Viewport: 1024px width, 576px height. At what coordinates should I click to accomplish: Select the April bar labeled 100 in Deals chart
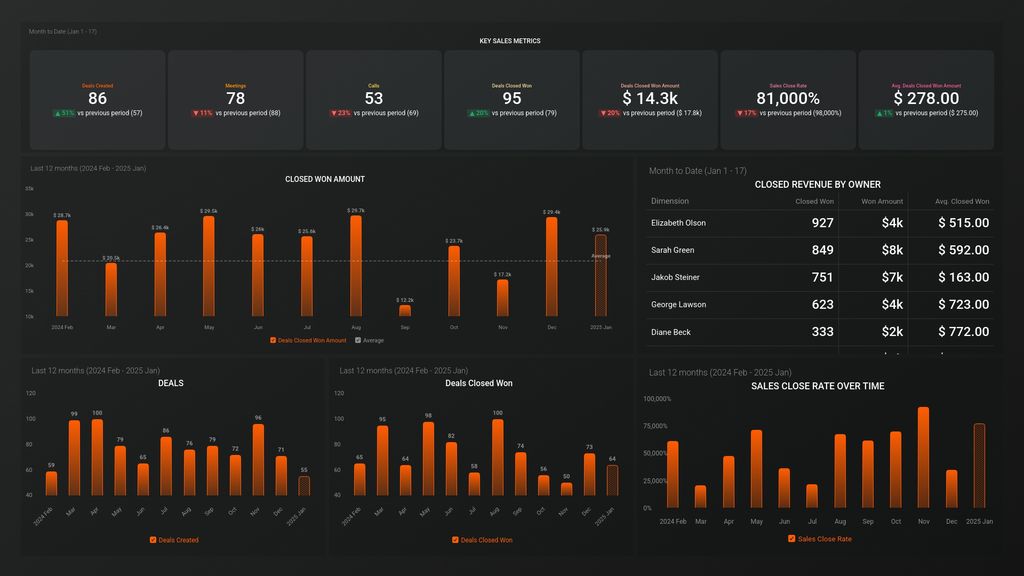coord(97,457)
